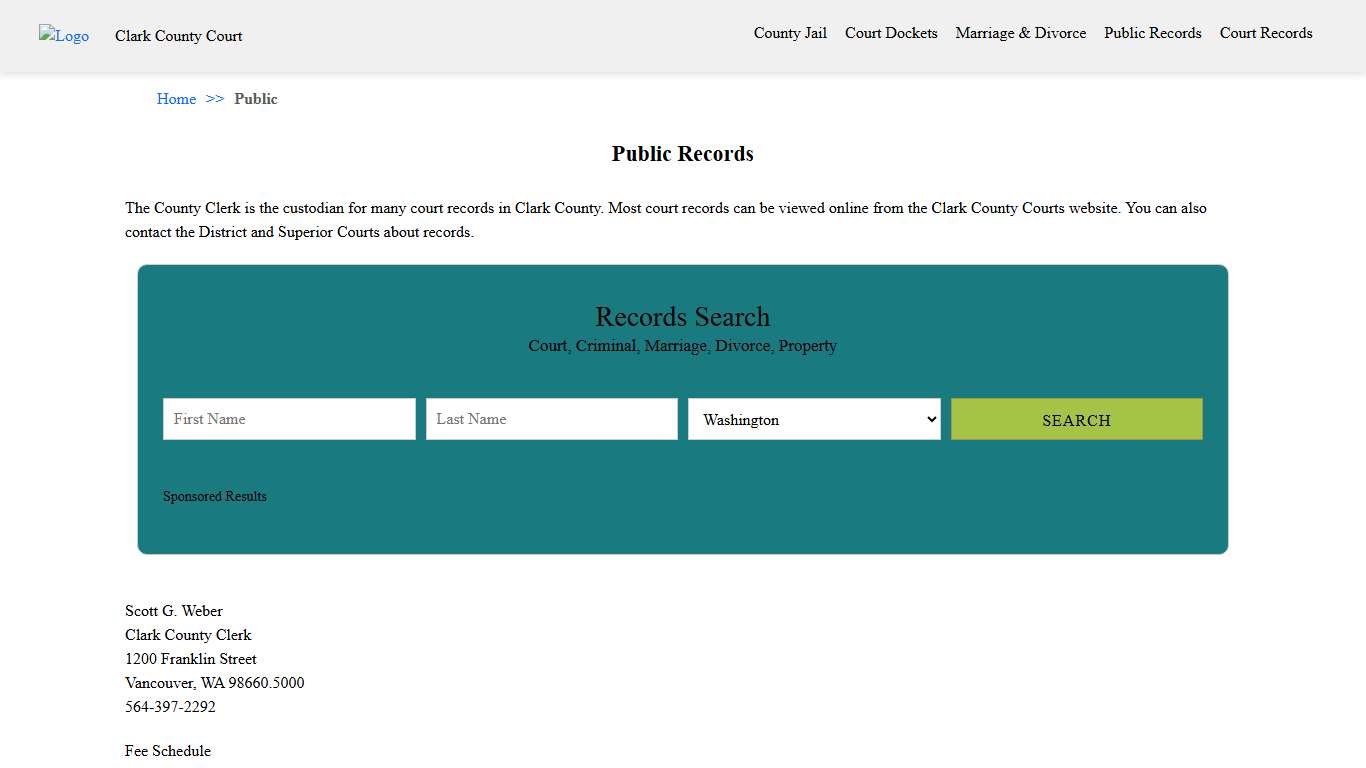Click the Public breadcrumb label
Image resolution: width=1366 pixels, height=768 pixels.
[256, 99]
